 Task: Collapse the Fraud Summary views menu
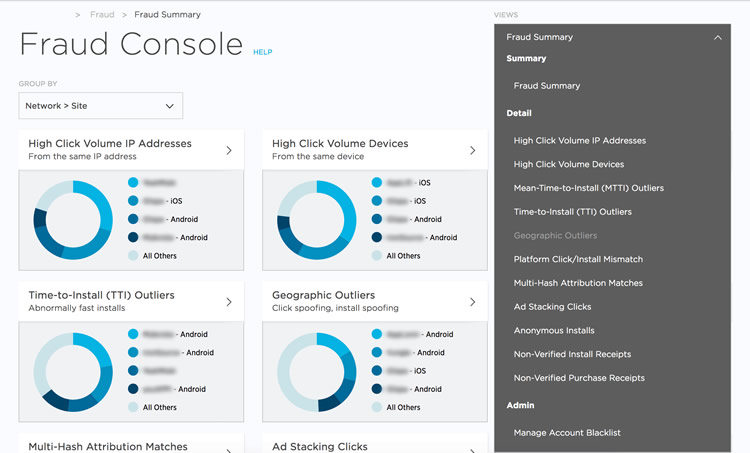click(x=717, y=37)
